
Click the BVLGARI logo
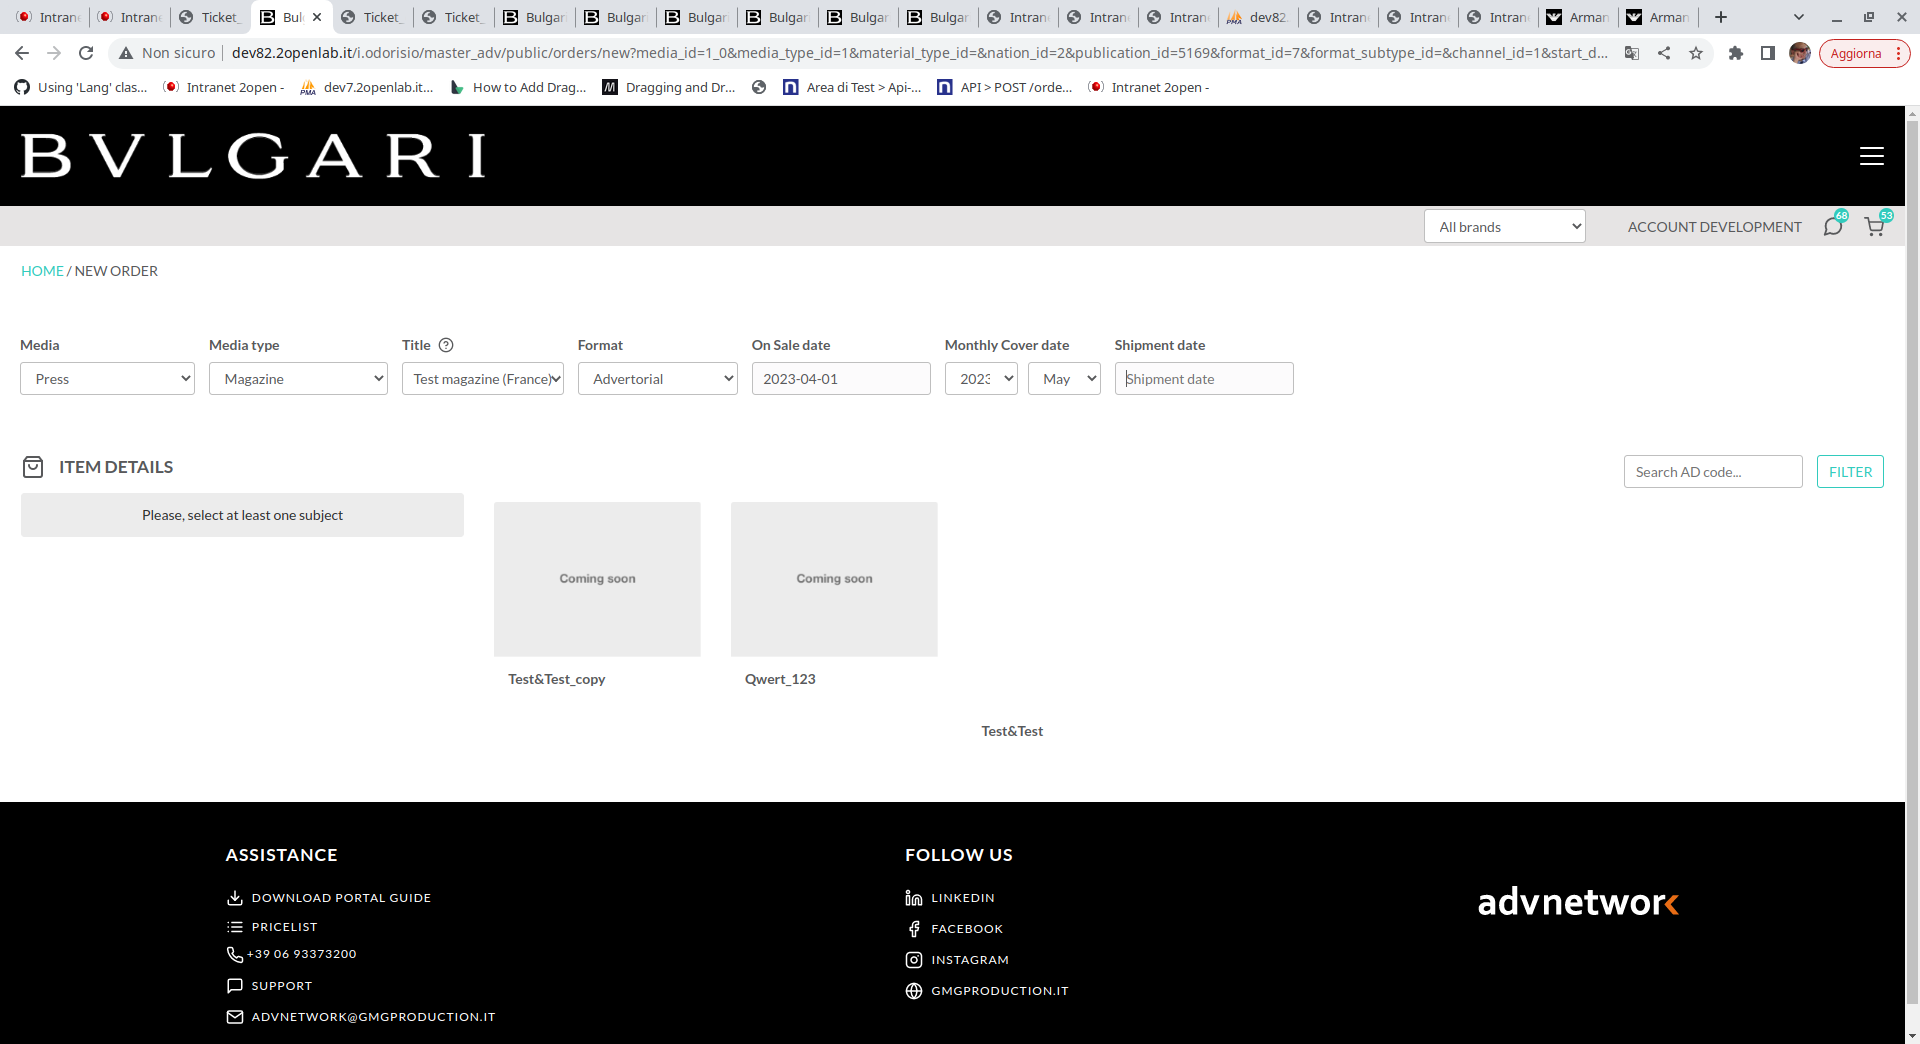(x=253, y=156)
